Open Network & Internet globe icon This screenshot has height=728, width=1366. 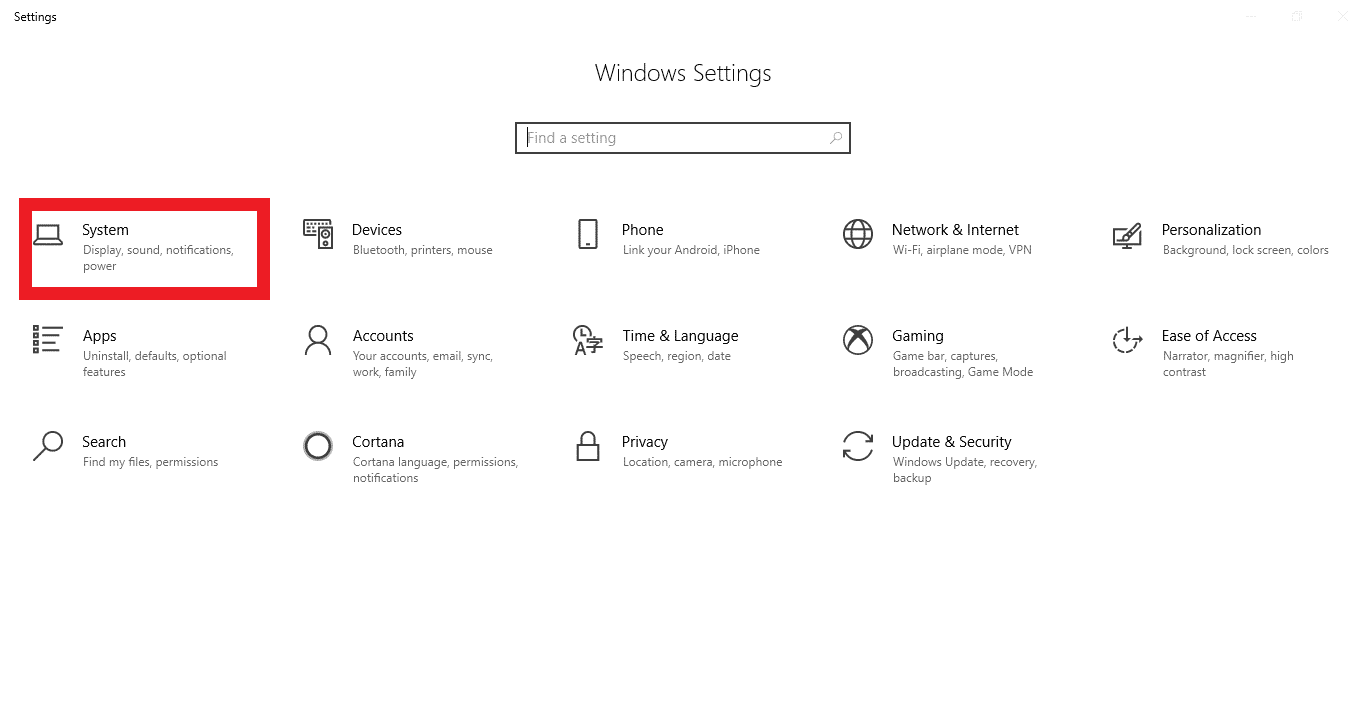pyautogui.click(x=858, y=234)
